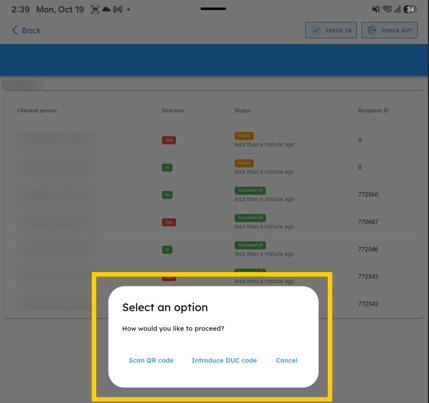Image resolution: width=429 pixels, height=403 pixels.
Task: Tap the Successful badge in the 770687 row
Action: [250, 218]
